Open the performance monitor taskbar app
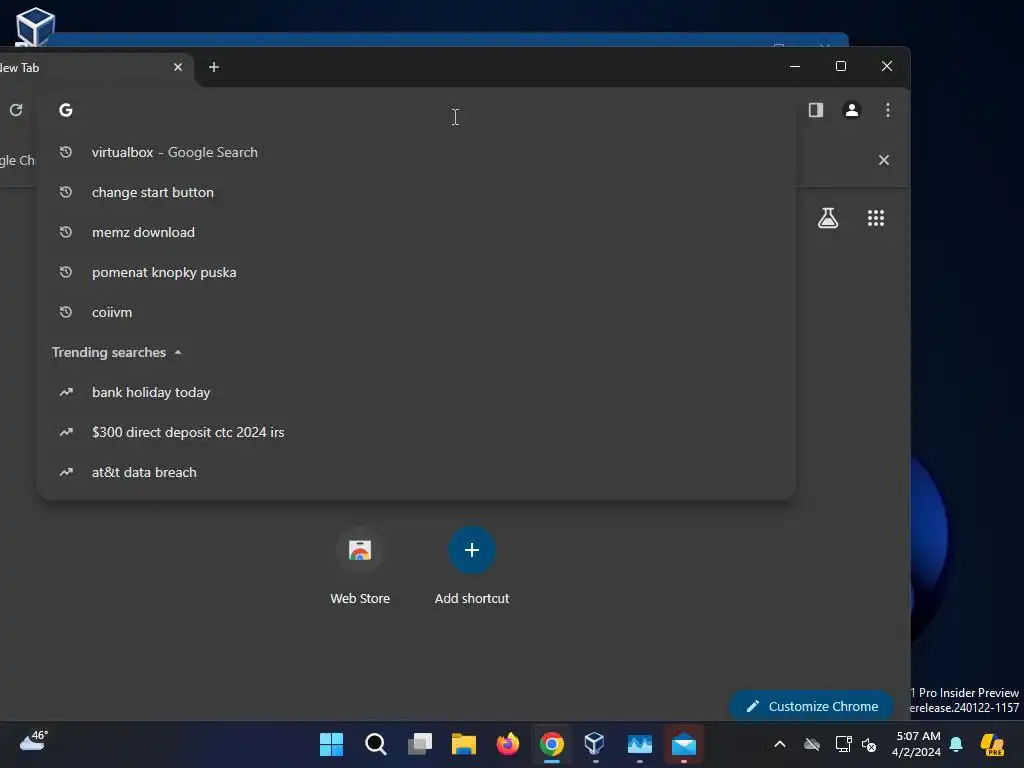1024x768 pixels. pos(639,744)
